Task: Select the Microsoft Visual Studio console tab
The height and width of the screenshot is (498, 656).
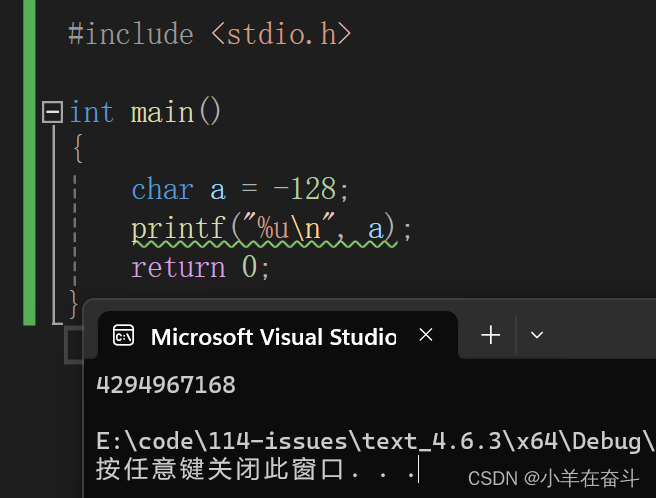Action: point(273,337)
